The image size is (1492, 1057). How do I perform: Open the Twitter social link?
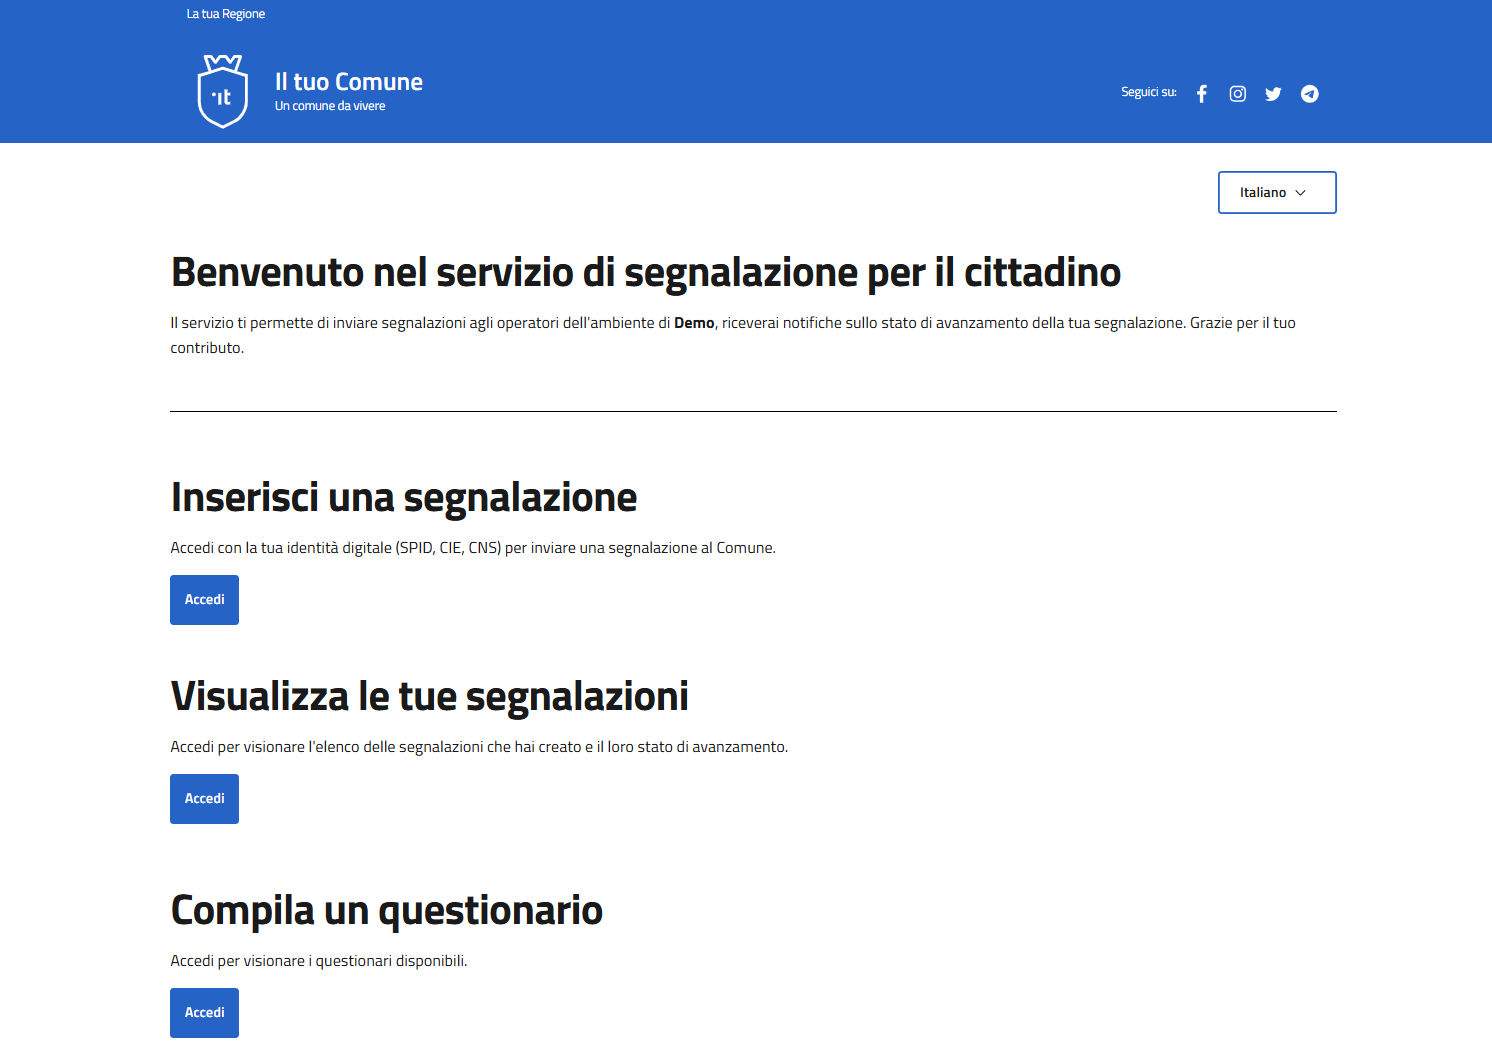point(1273,94)
